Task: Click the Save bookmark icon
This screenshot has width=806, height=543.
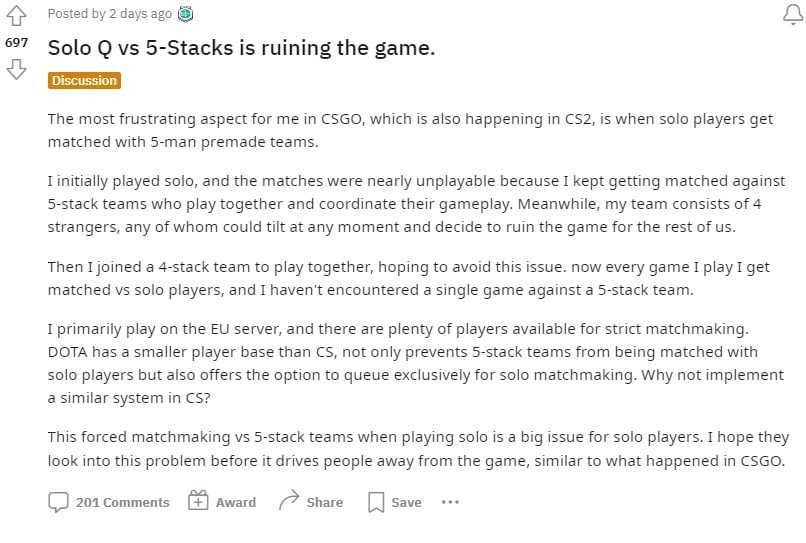Action: tap(376, 502)
